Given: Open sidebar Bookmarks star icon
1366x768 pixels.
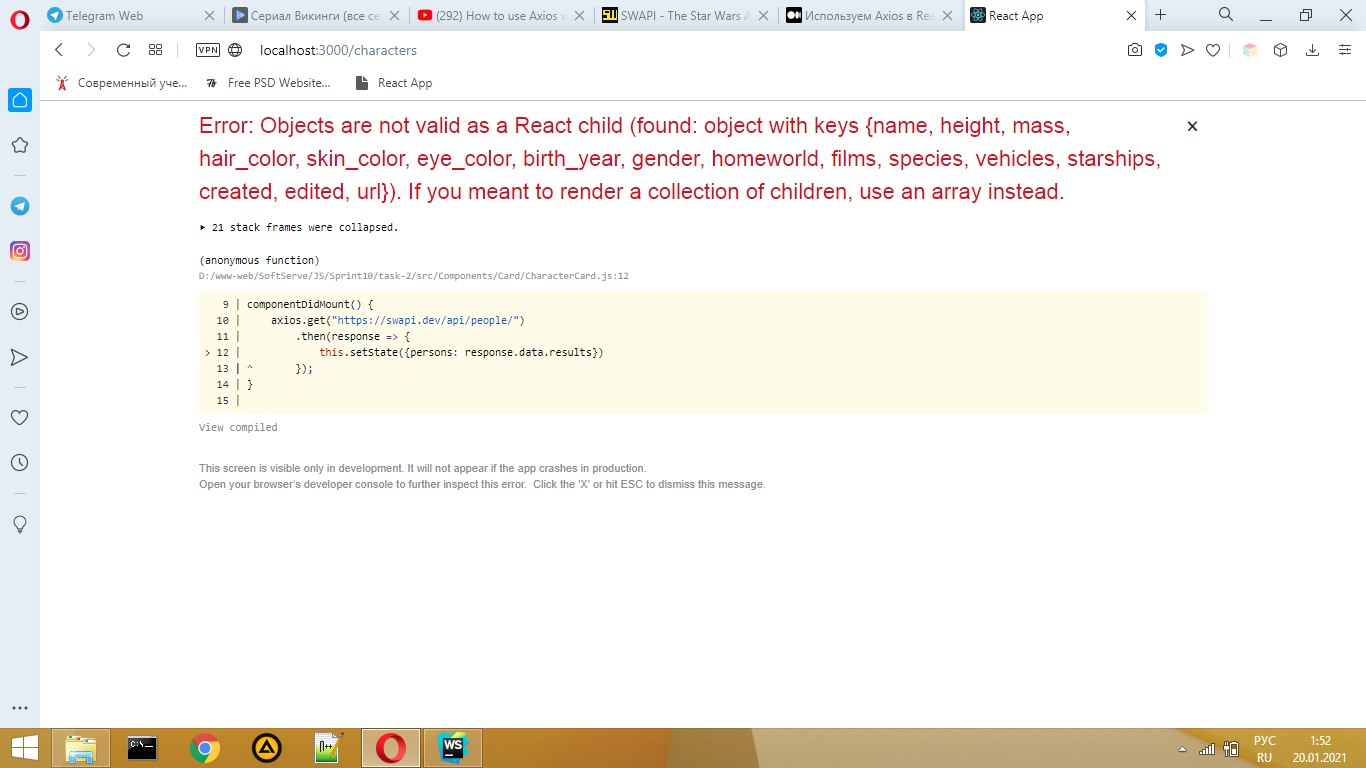Looking at the screenshot, I should (19, 146).
